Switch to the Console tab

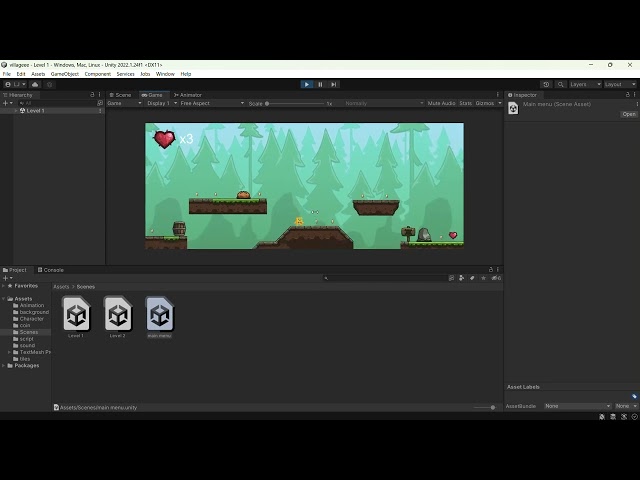click(x=51, y=270)
